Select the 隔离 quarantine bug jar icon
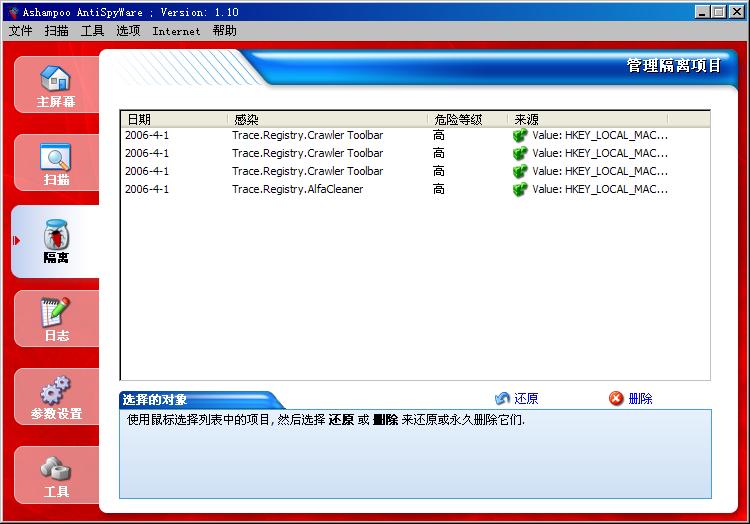Image resolution: width=750 pixels, height=524 pixels. [x=56, y=234]
